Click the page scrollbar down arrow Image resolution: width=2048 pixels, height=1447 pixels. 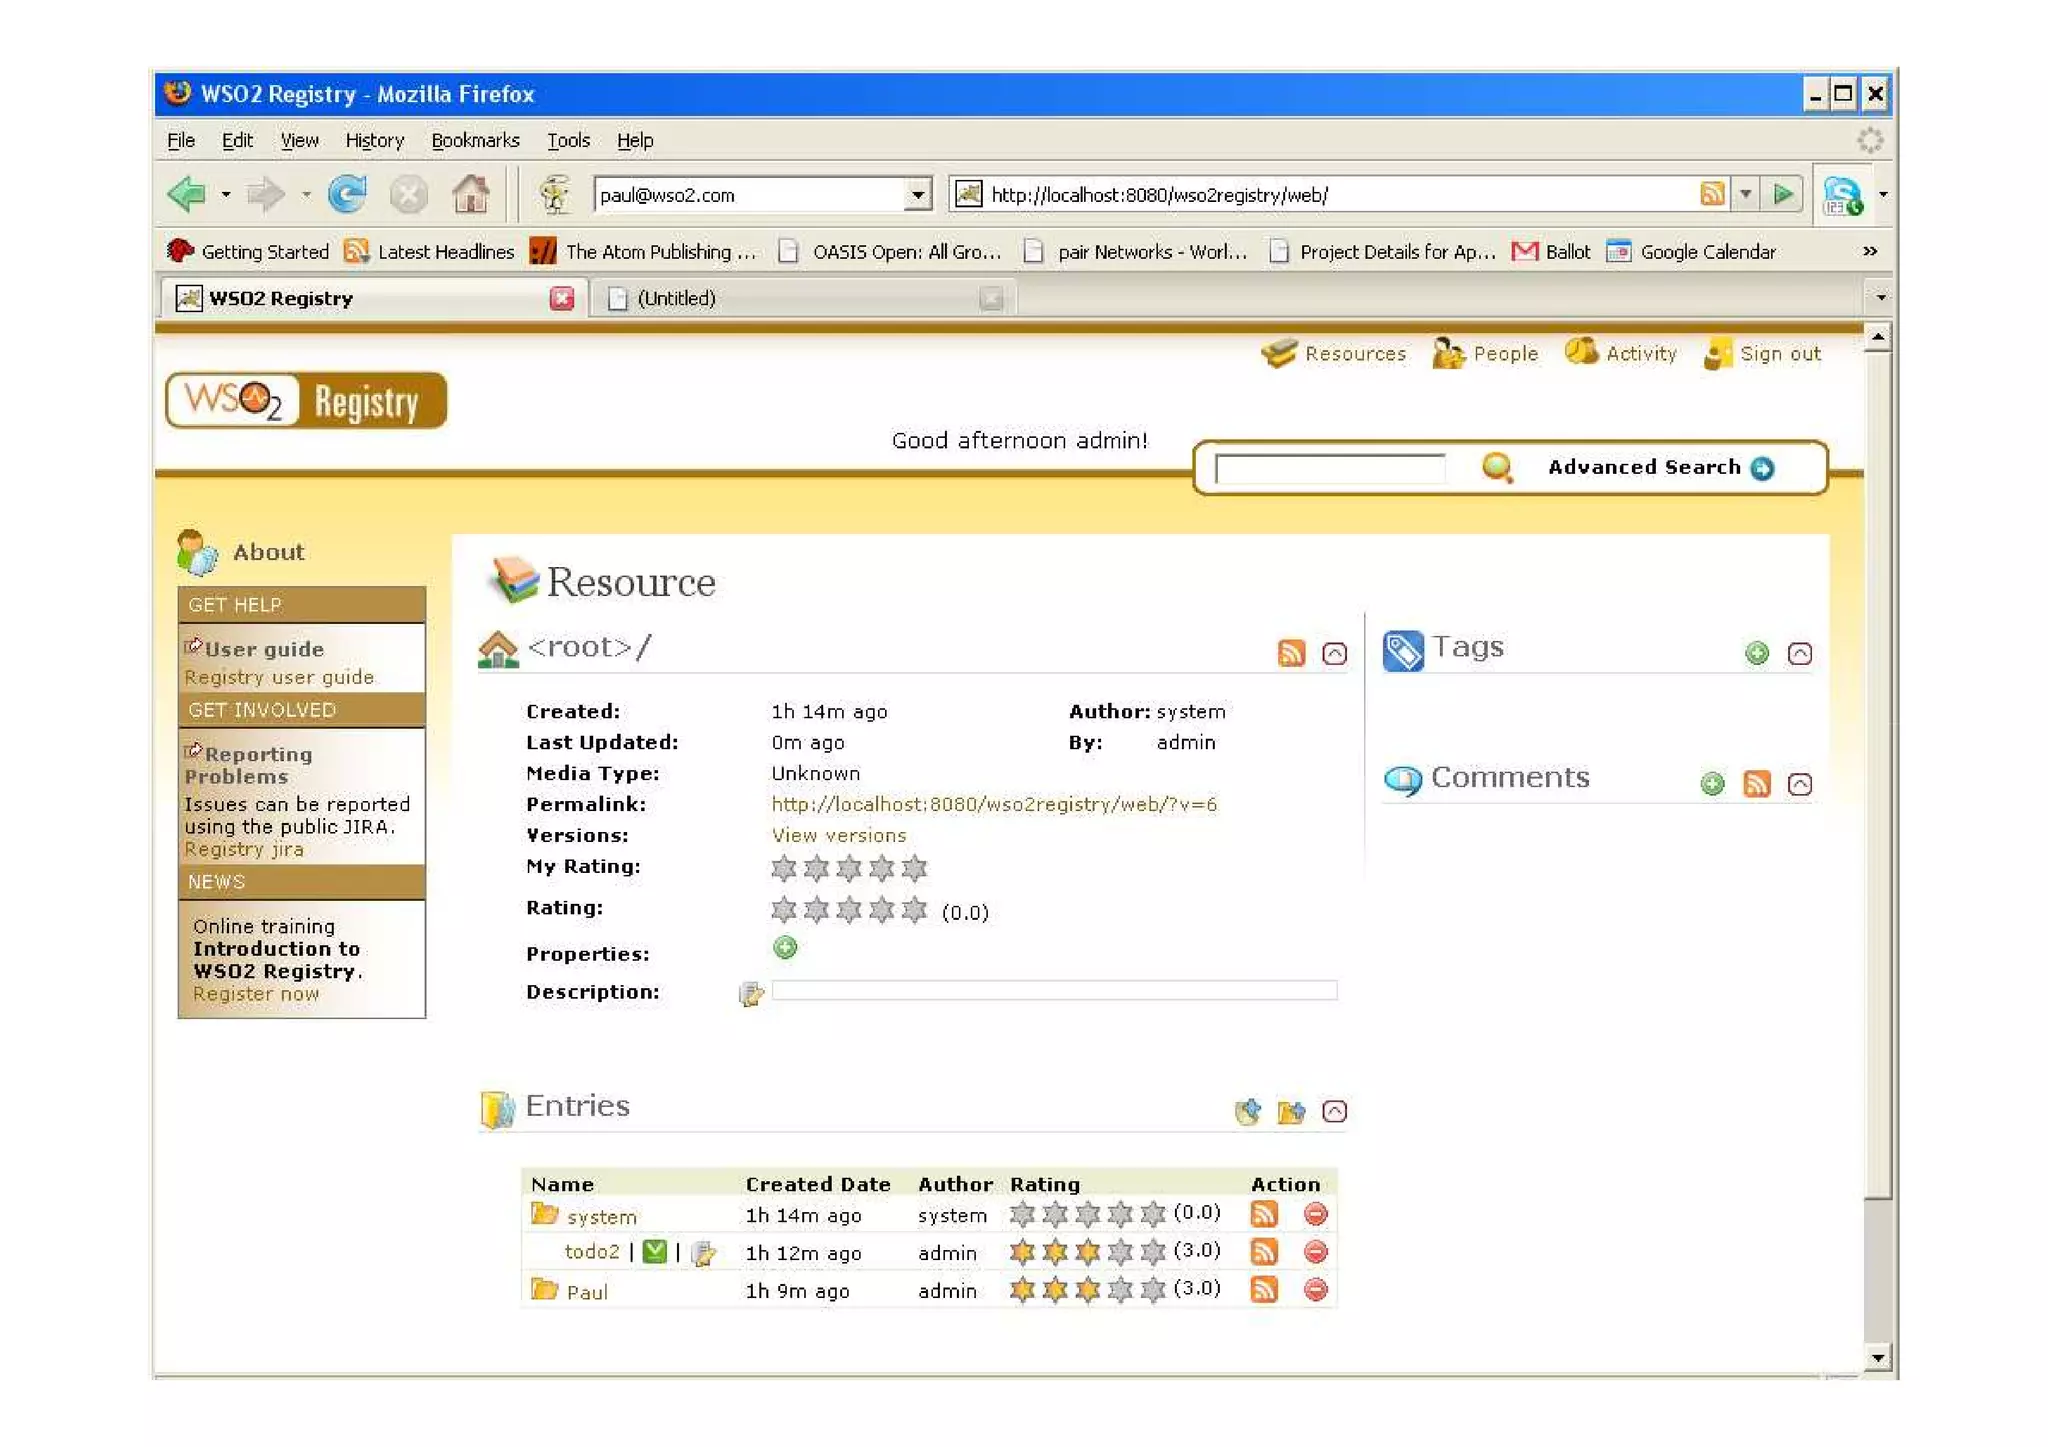pyautogui.click(x=1878, y=1358)
